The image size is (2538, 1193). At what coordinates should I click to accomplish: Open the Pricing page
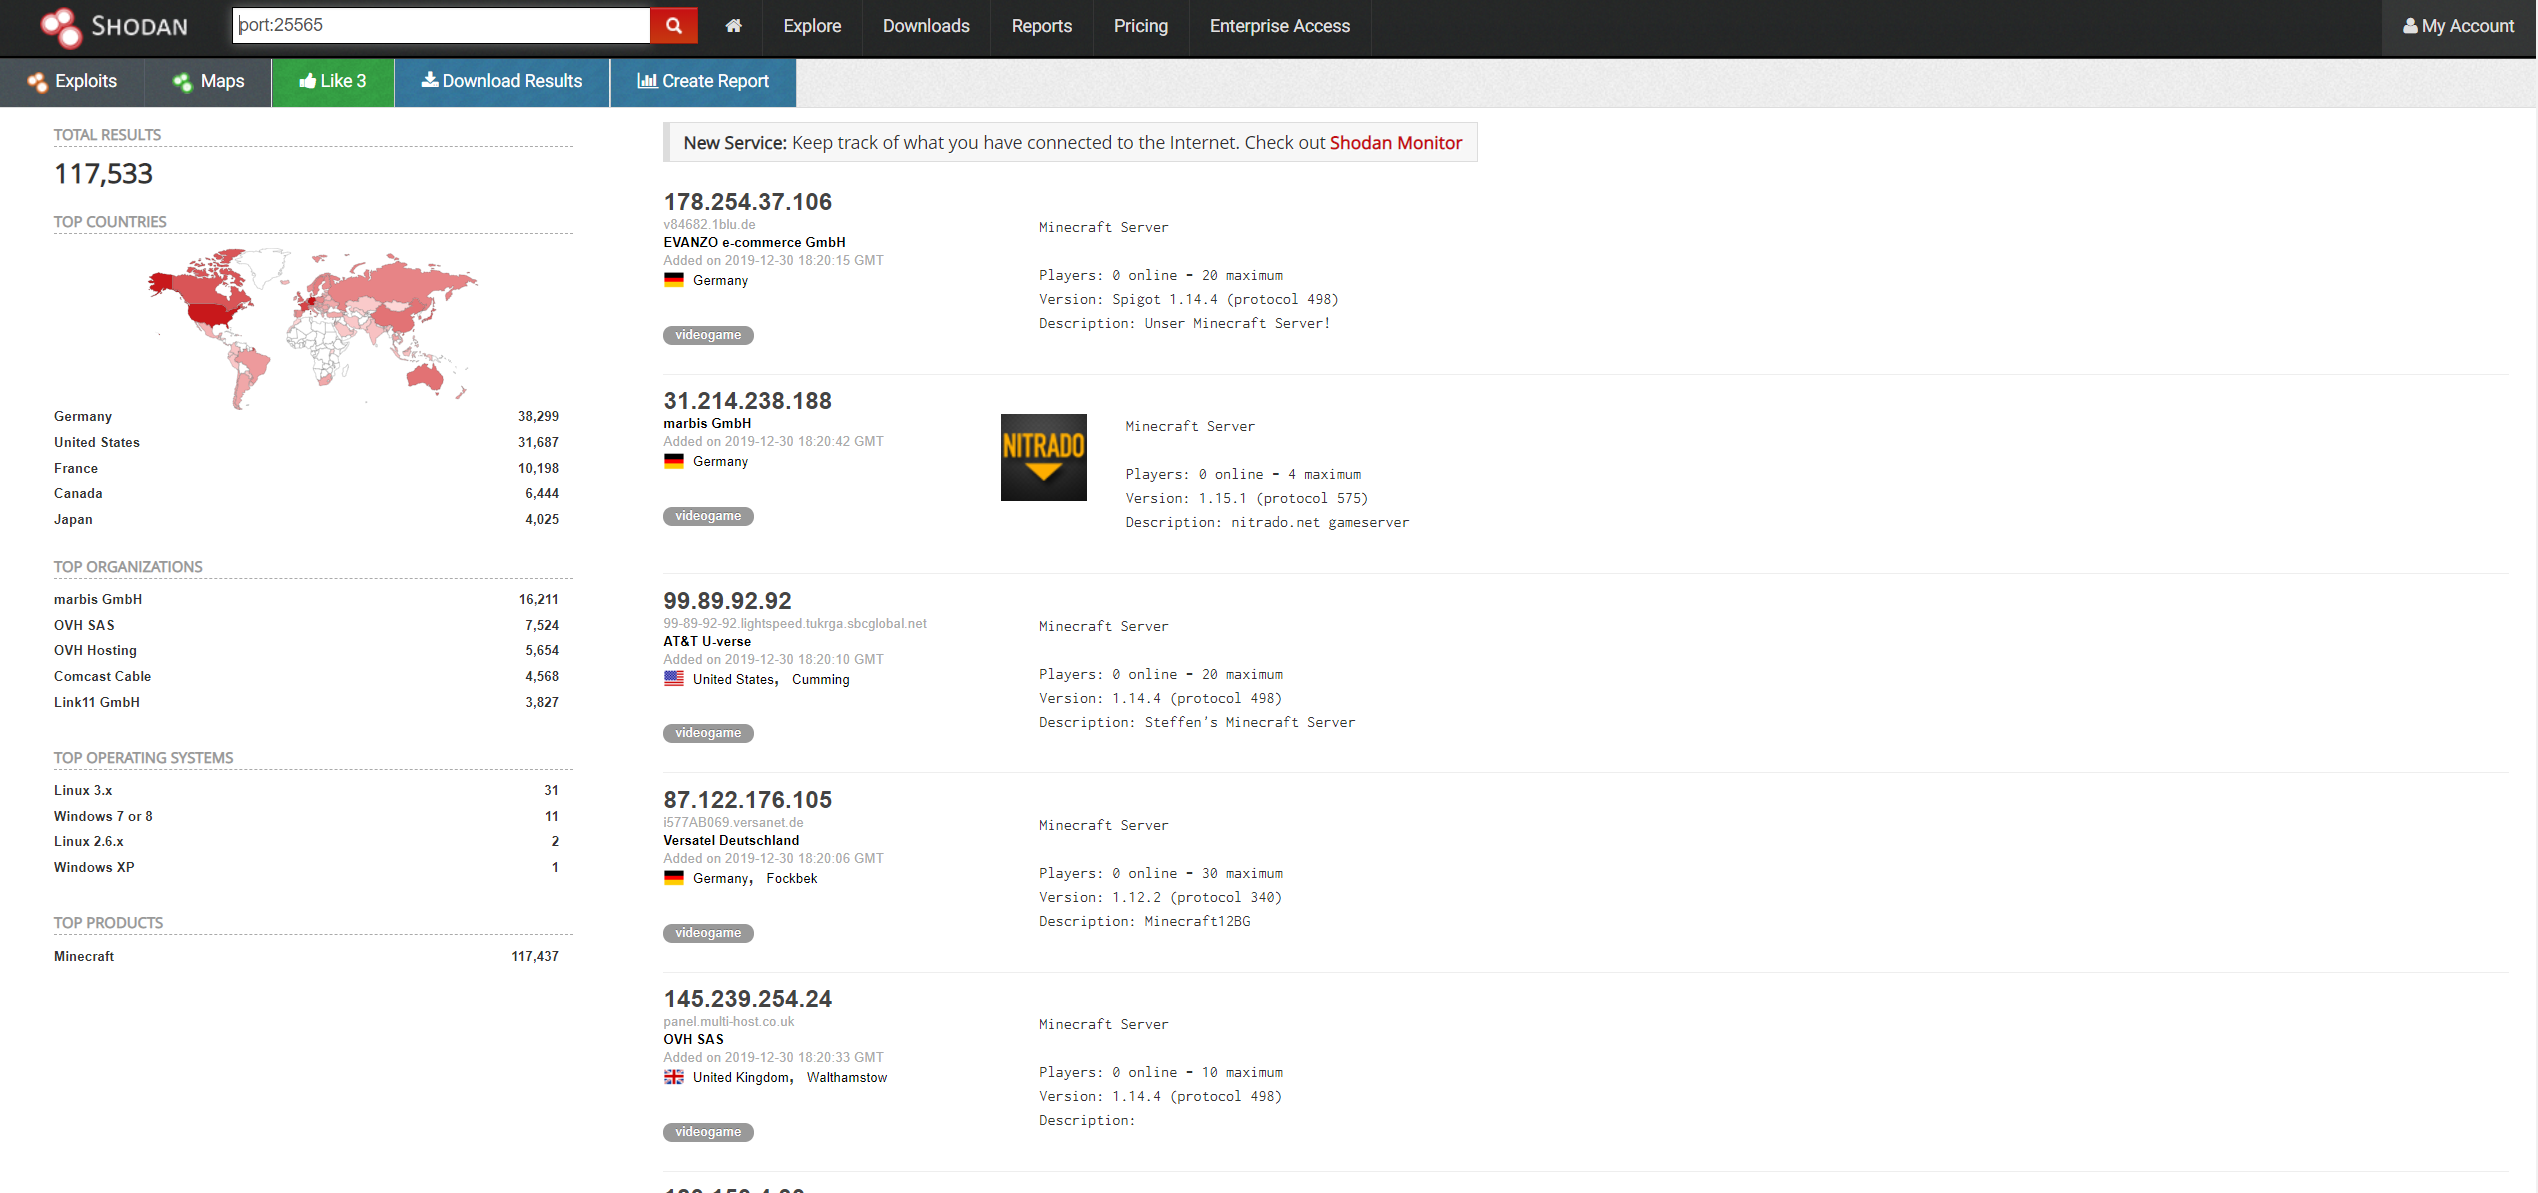1140,26
